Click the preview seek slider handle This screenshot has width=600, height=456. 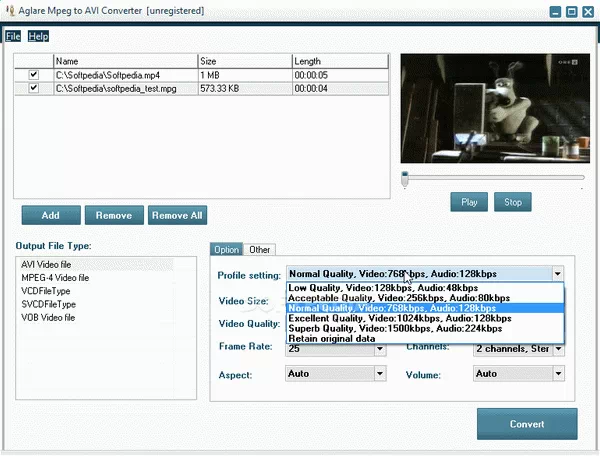[x=405, y=179]
